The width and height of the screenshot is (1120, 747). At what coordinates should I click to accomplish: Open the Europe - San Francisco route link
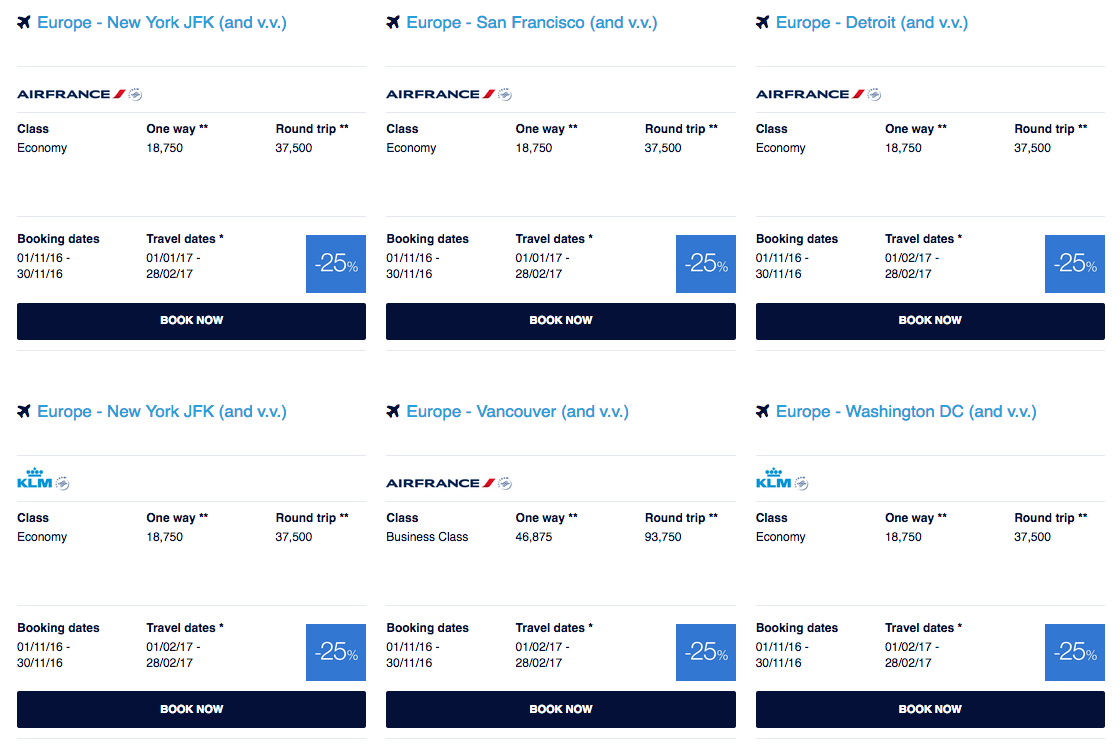click(531, 21)
